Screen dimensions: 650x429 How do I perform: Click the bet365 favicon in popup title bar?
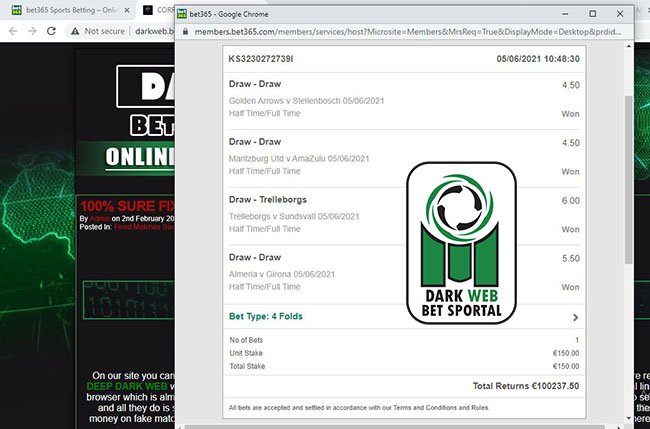click(x=182, y=13)
